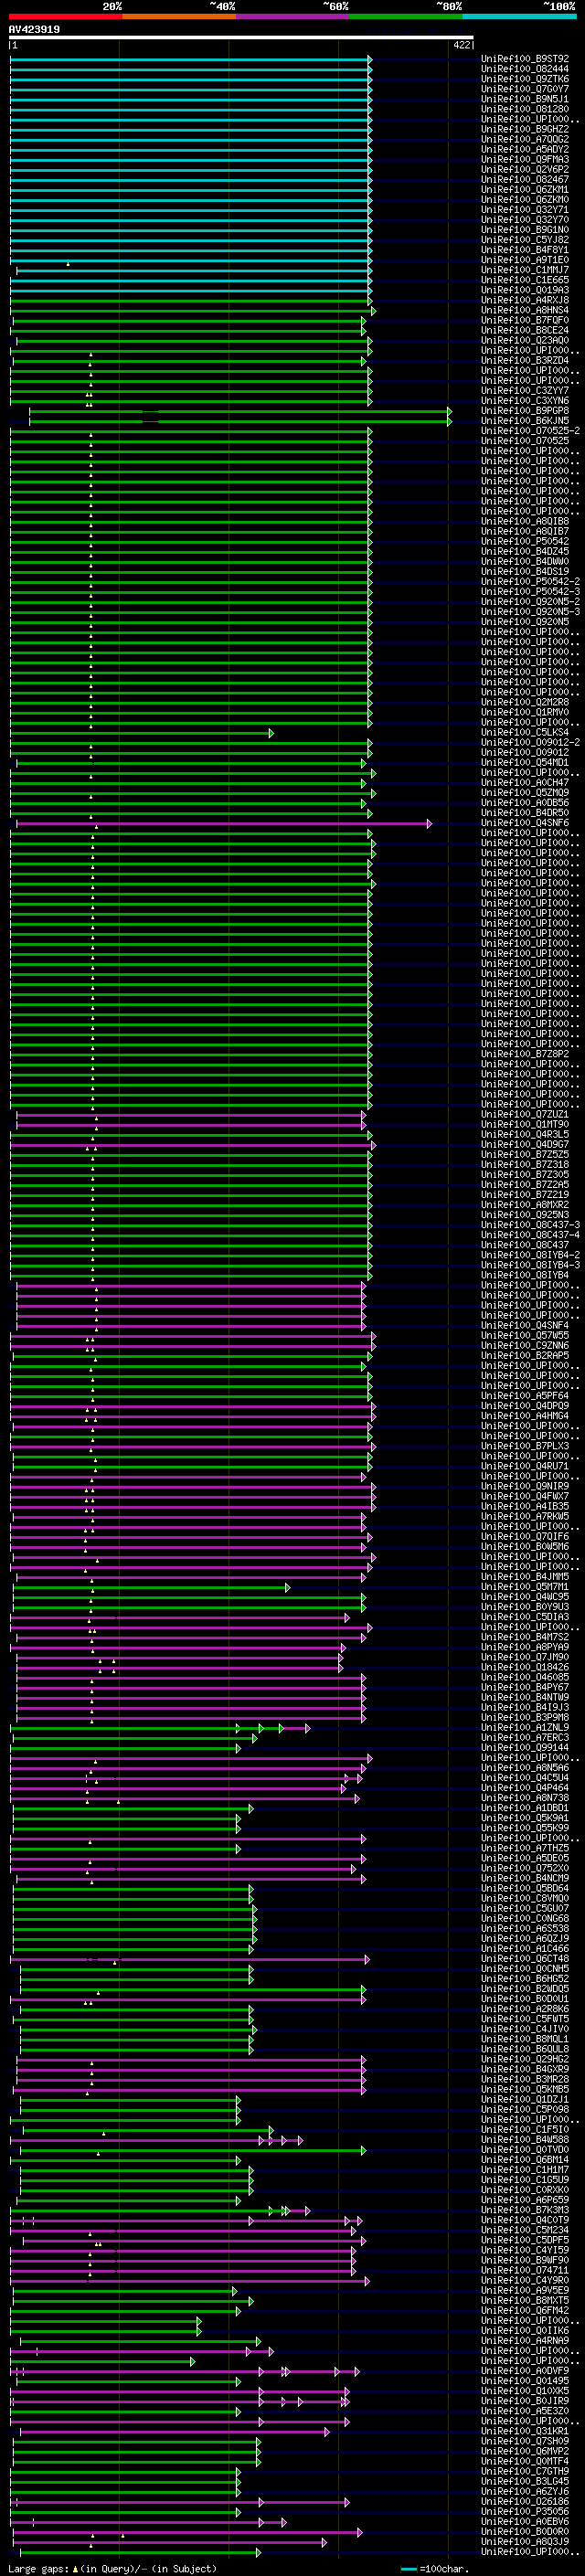Select hit label UniRef100_A5ADY2
Viewport: 585px width, 2576px height.
[x=525, y=149]
